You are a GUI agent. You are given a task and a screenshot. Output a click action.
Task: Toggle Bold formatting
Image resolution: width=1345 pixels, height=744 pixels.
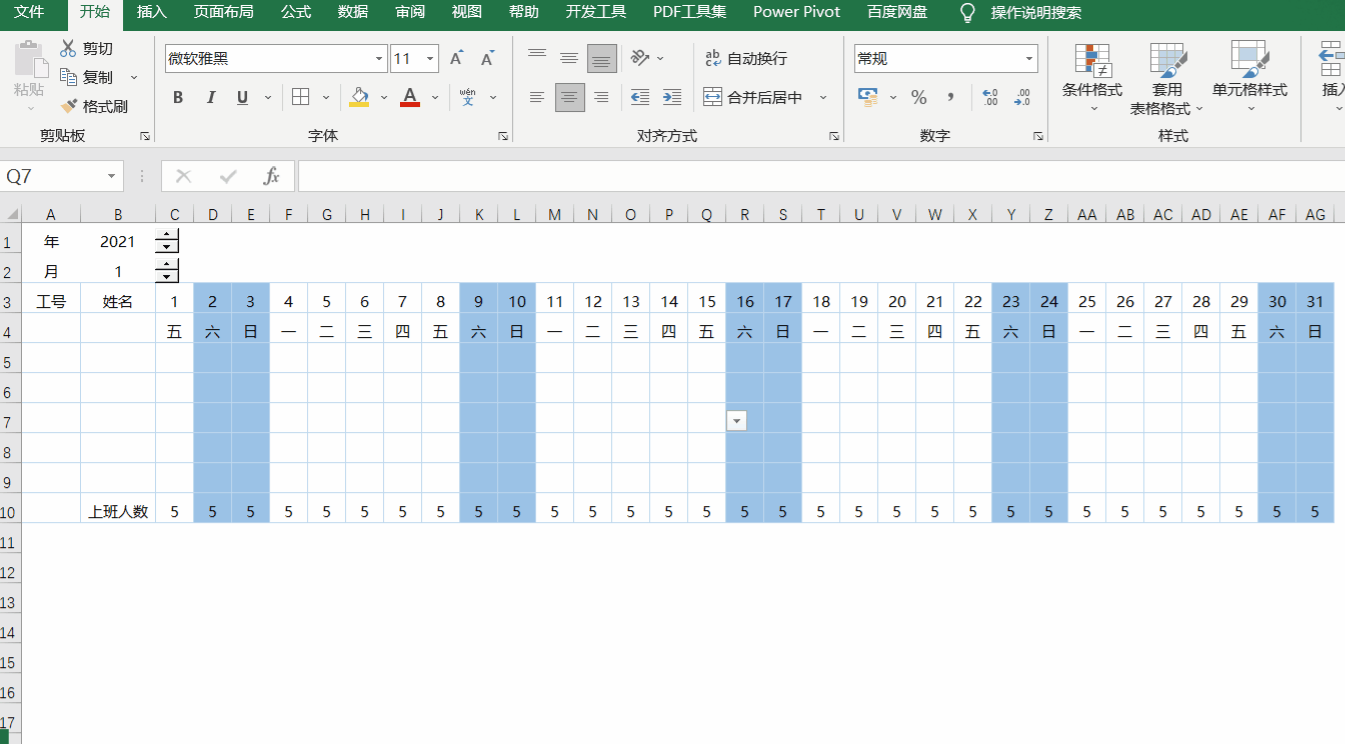point(178,97)
